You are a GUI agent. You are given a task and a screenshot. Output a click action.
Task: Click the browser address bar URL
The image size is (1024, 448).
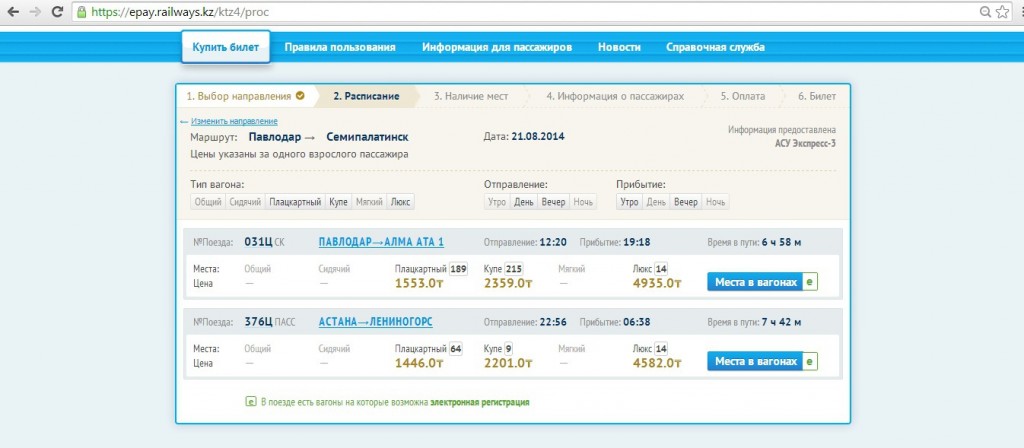(182, 13)
